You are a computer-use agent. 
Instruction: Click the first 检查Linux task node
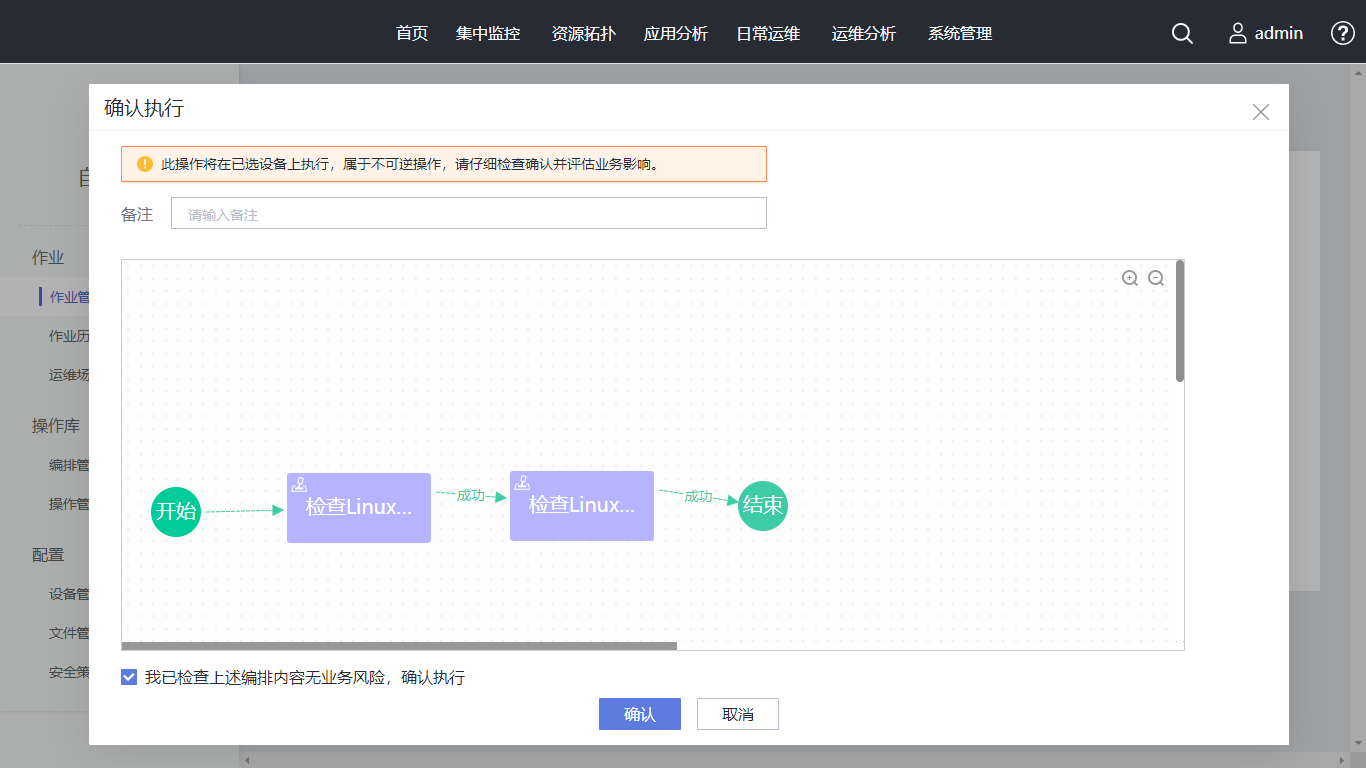point(359,508)
